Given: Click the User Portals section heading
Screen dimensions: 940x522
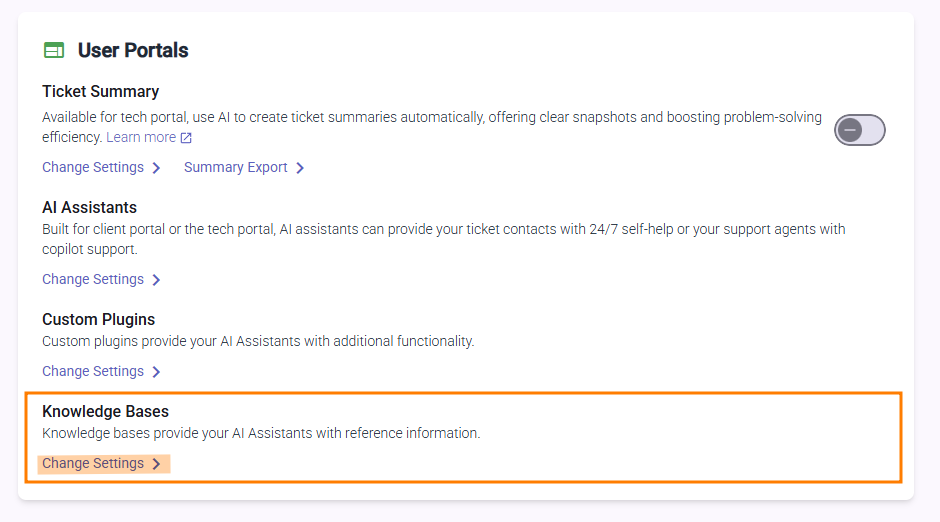Looking at the screenshot, I should tap(133, 50).
